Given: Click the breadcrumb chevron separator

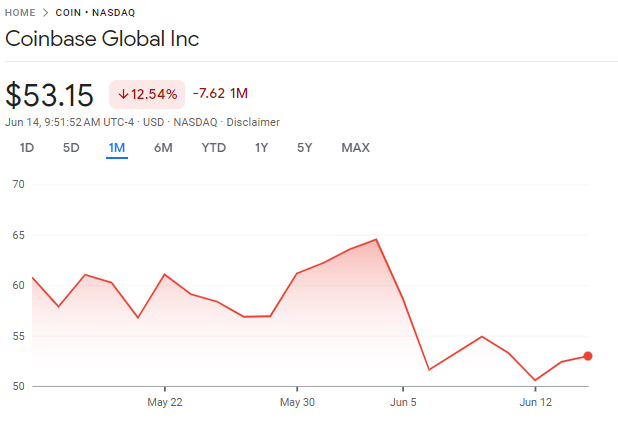Looking at the screenshot, I should [46, 12].
